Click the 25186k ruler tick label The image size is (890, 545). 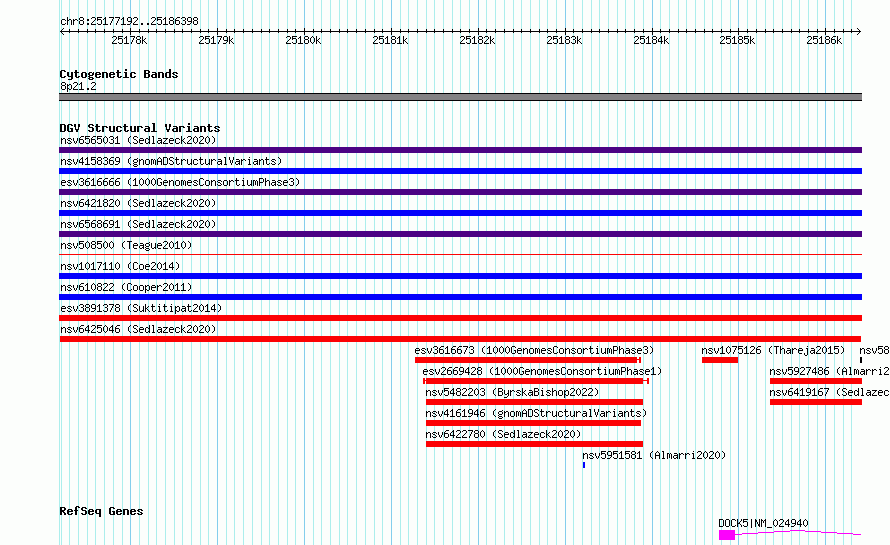click(824, 40)
